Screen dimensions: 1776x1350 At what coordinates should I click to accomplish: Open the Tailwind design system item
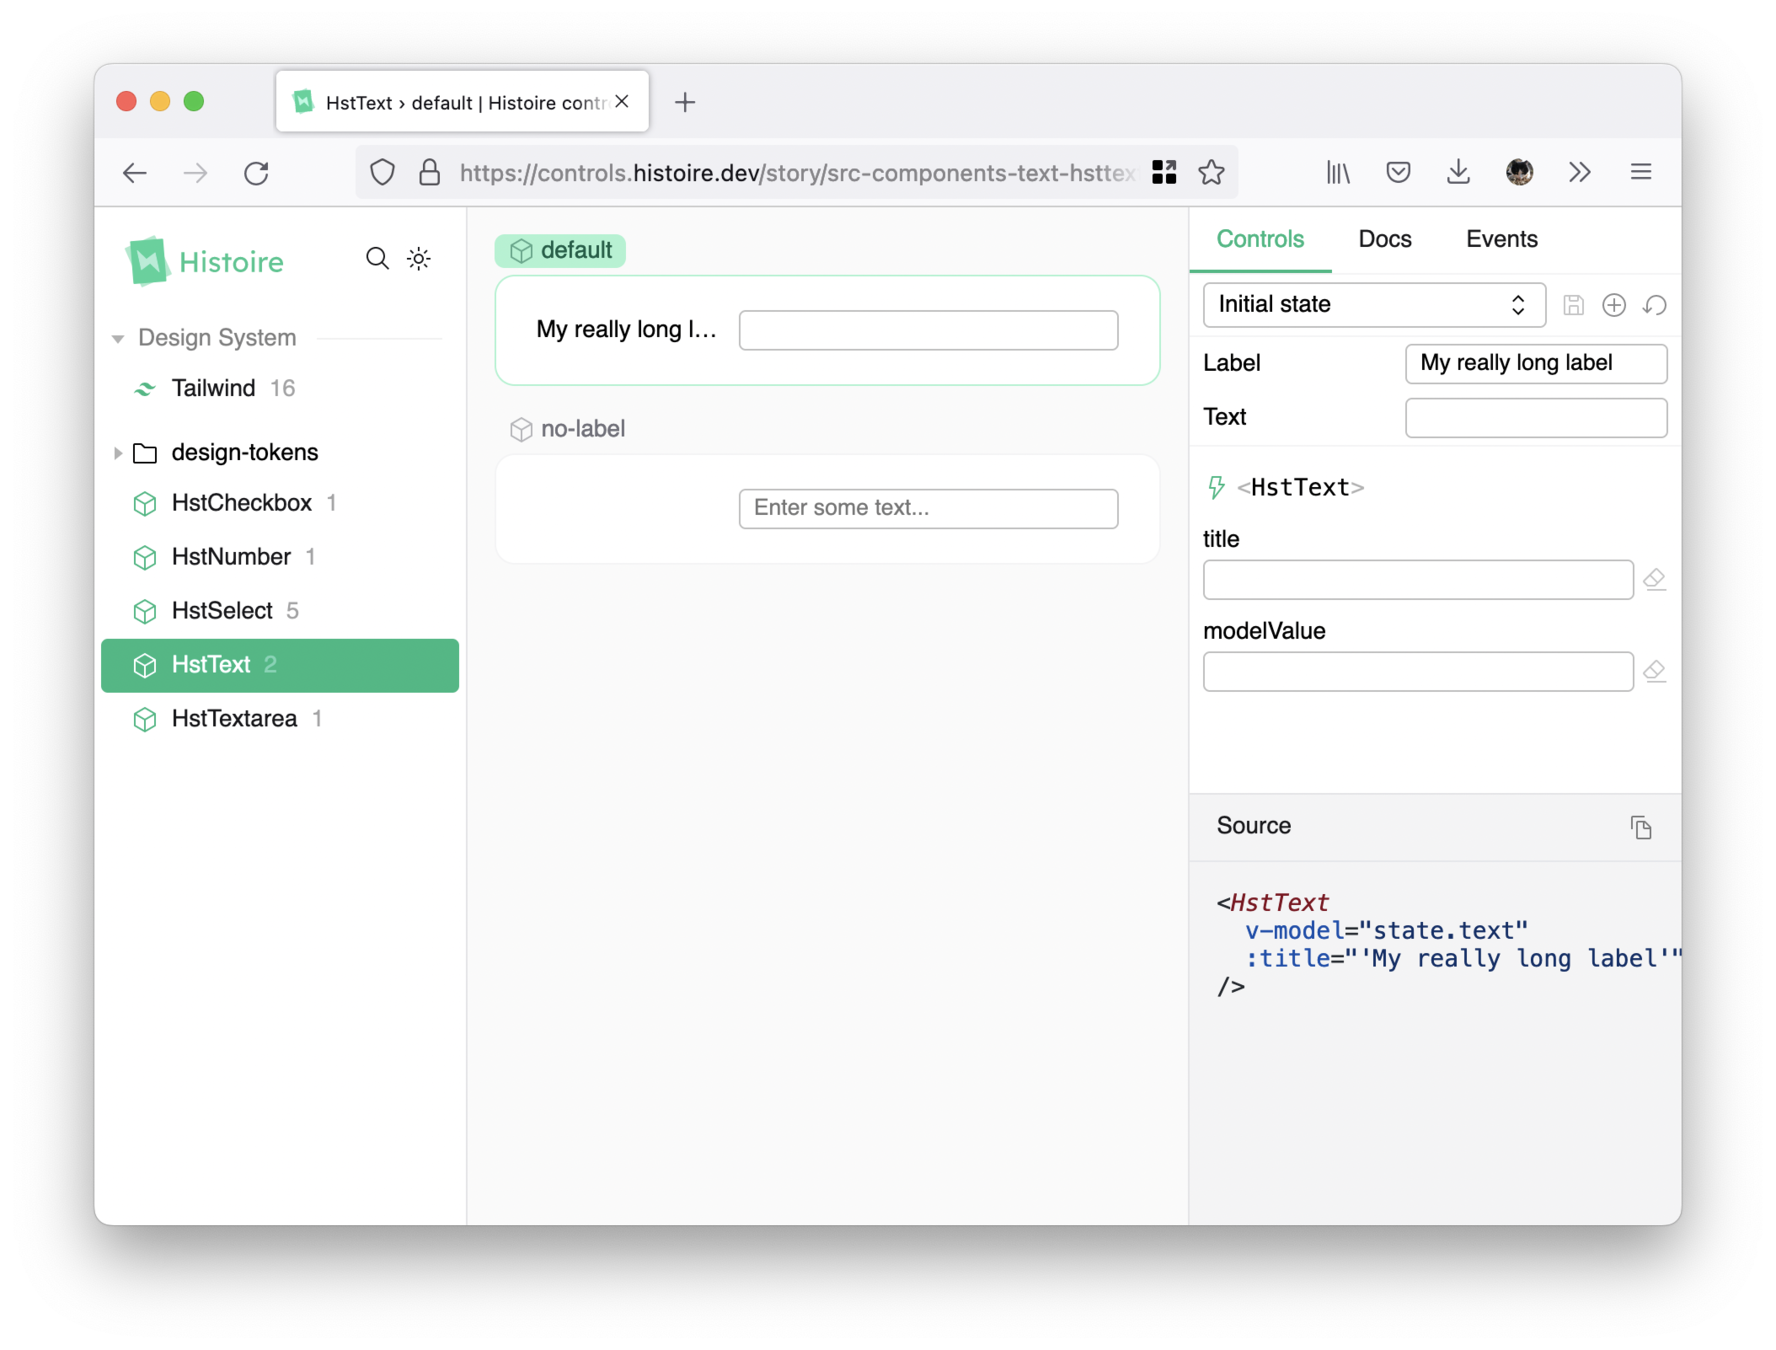coord(213,388)
